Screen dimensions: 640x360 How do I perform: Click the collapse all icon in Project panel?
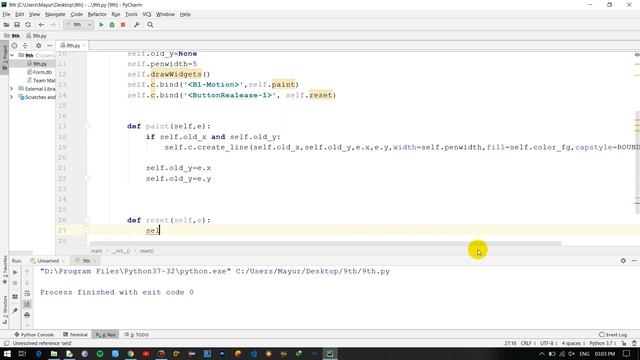click(25, 46)
